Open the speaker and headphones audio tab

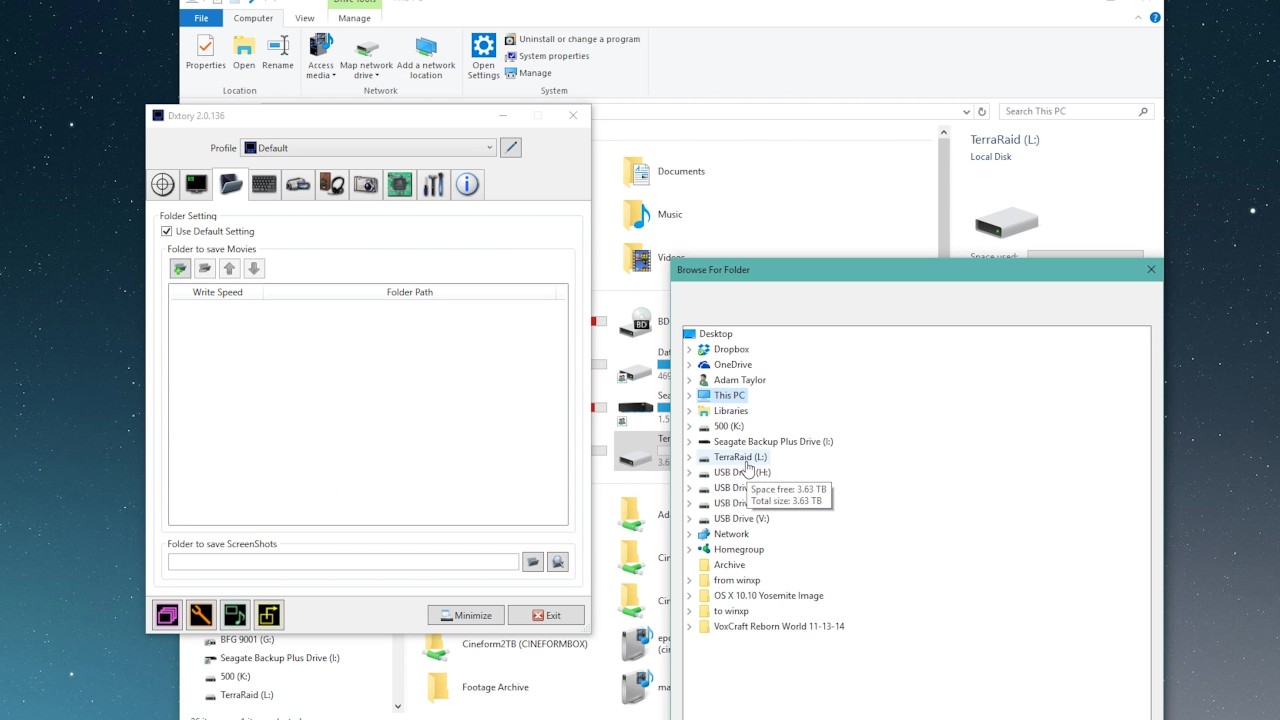coord(332,184)
